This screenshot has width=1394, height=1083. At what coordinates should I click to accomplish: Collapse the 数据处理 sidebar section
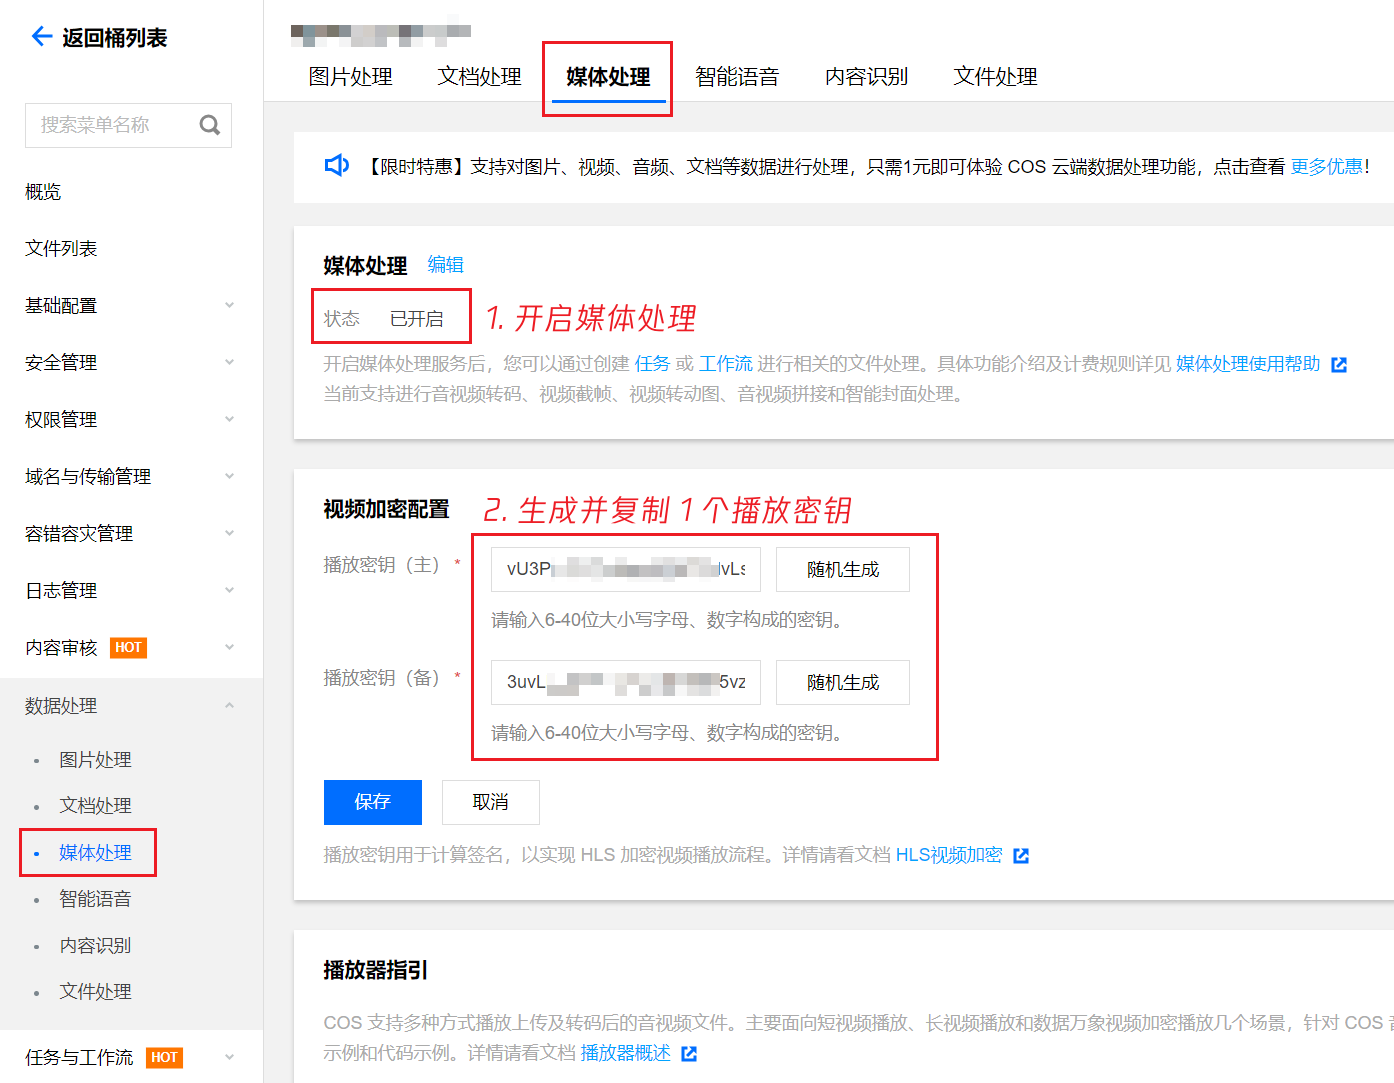pyautogui.click(x=229, y=706)
